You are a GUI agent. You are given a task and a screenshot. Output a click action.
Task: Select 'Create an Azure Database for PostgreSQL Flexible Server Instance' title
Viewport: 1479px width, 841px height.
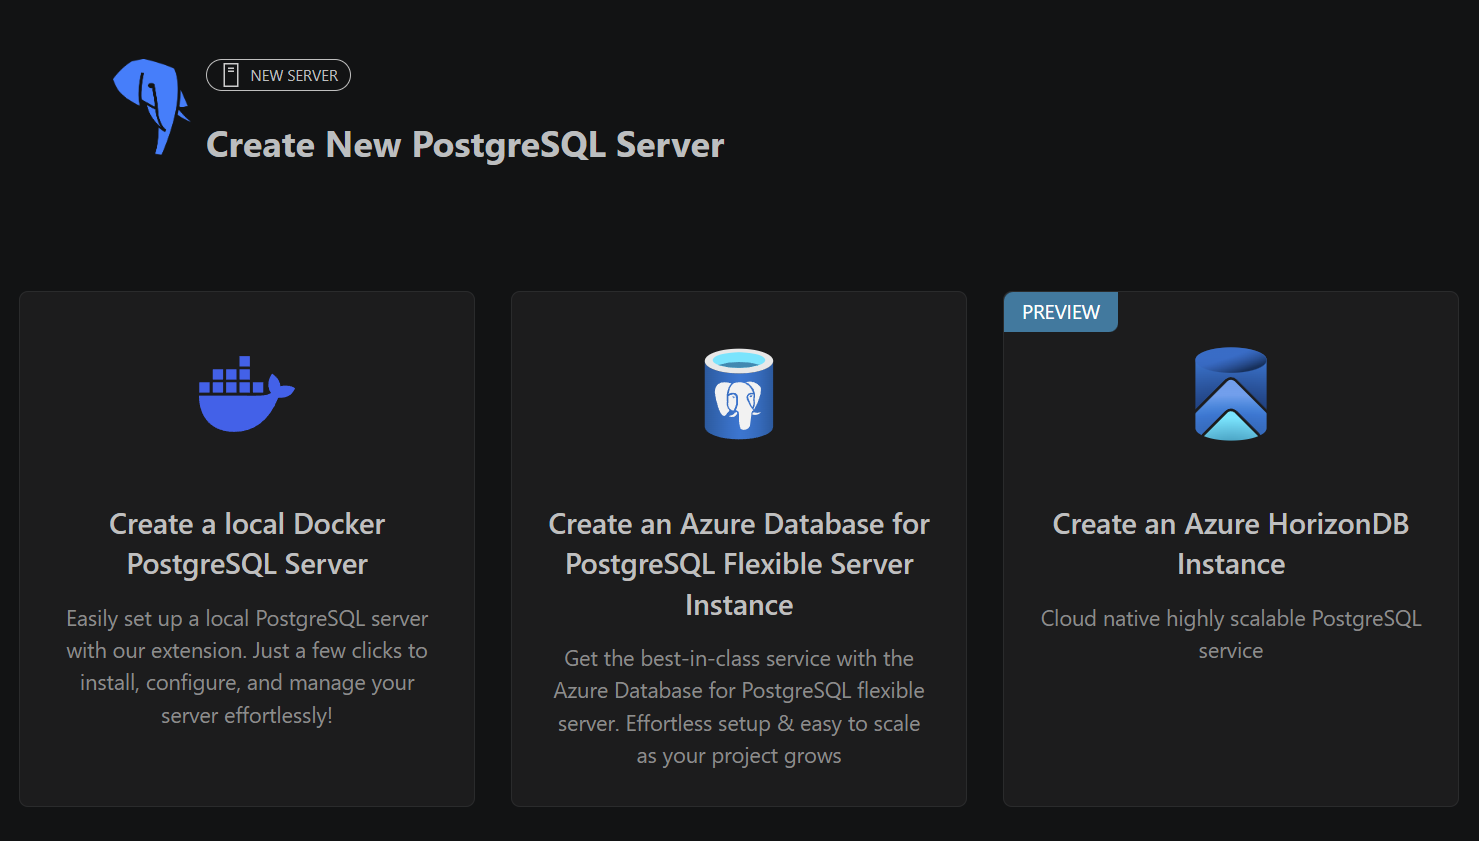(739, 564)
